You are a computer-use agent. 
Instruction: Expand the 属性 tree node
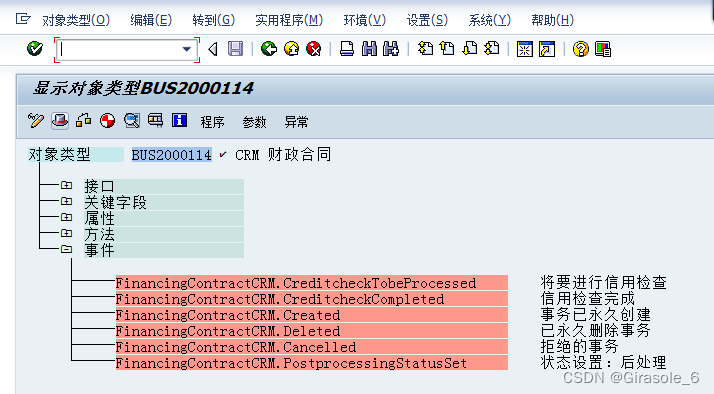click(66, 217)
